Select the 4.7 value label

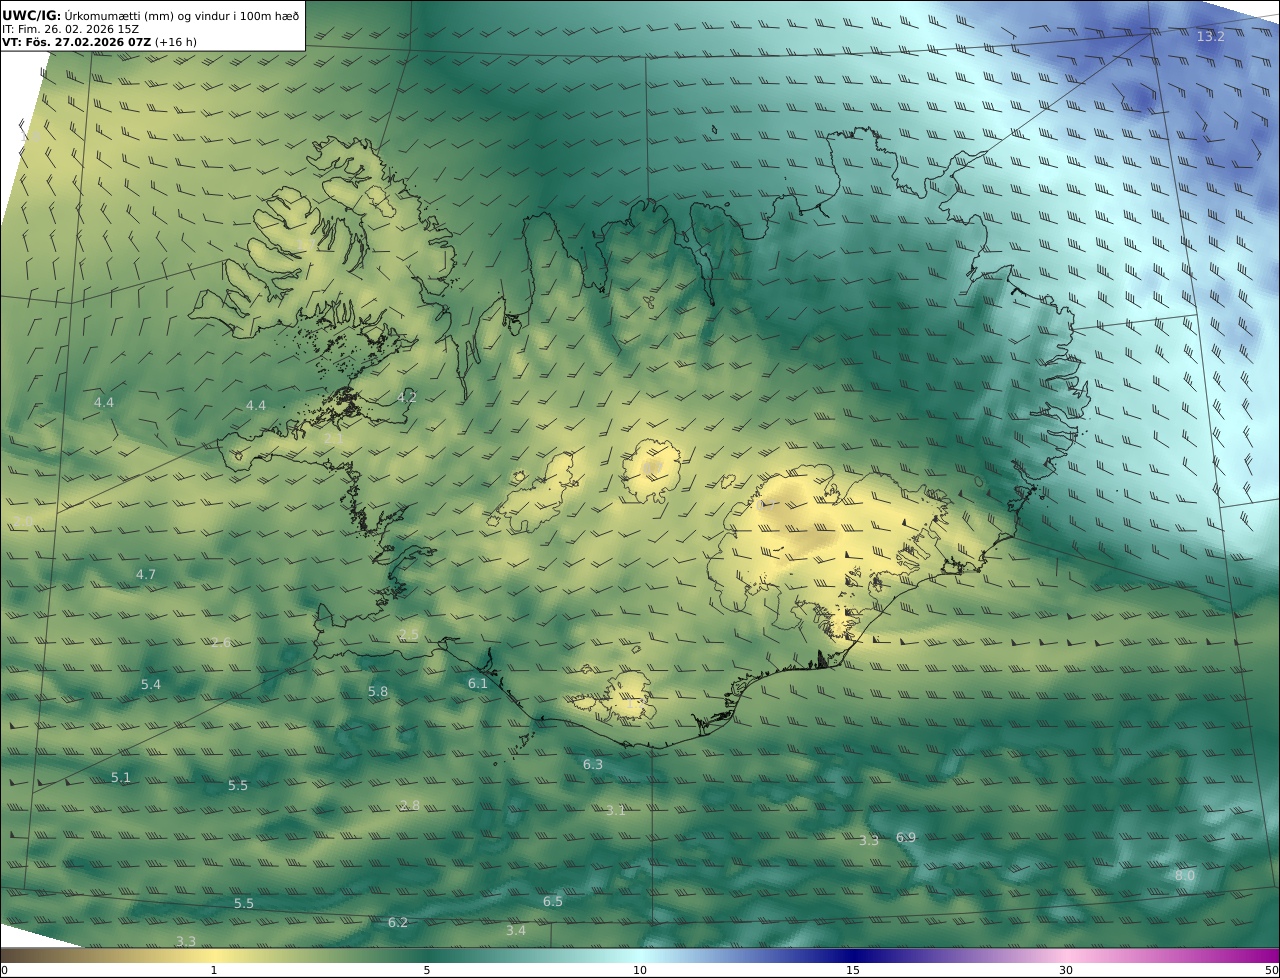tap(146, 574)
